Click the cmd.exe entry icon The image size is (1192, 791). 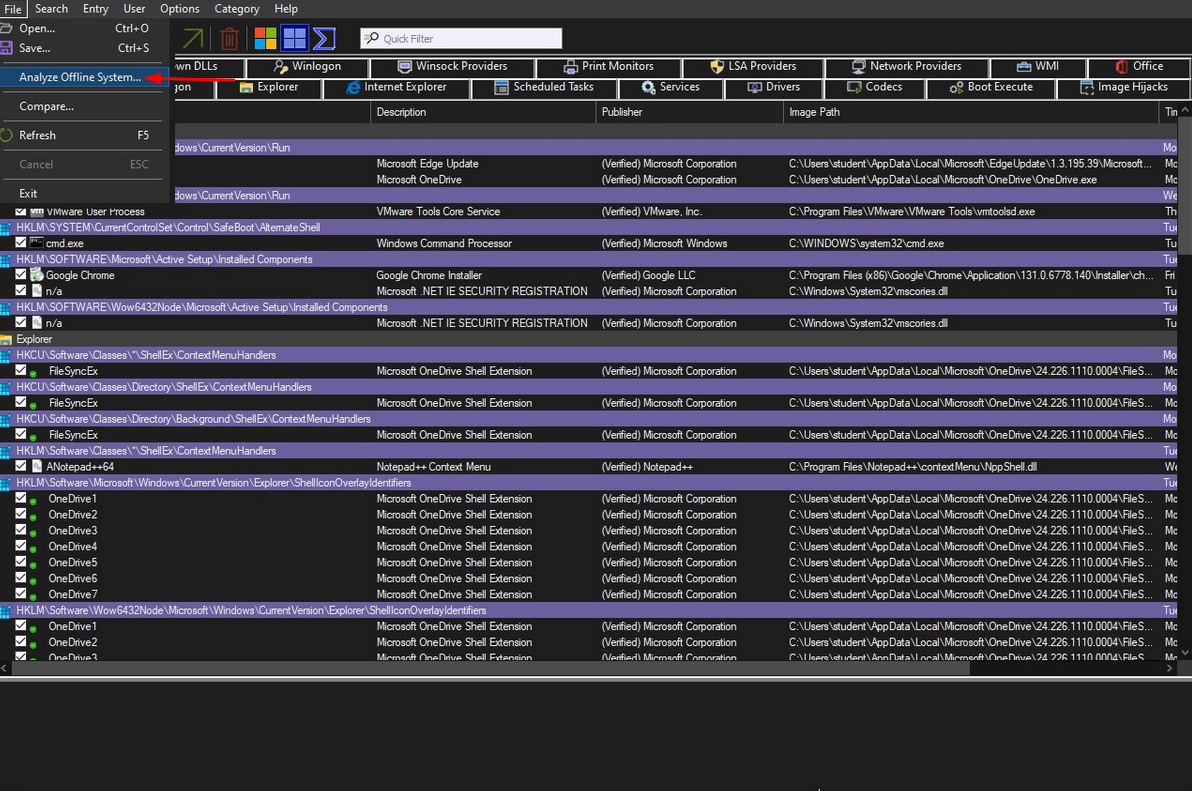tap(36, 243)
